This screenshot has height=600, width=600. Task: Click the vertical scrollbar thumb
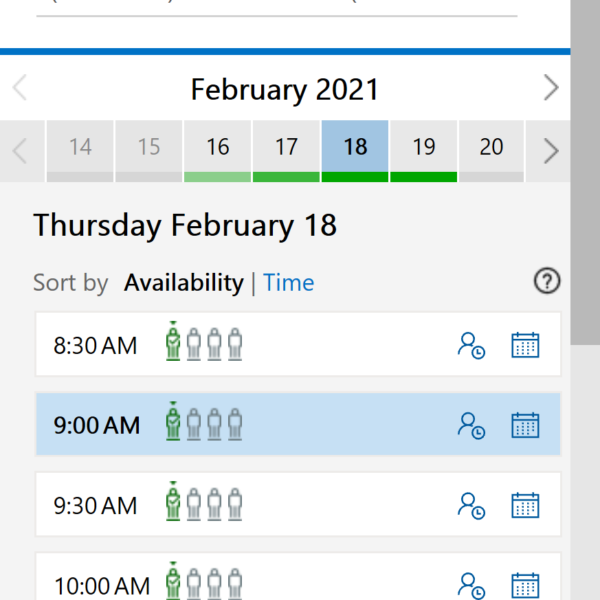coord(585,172)
